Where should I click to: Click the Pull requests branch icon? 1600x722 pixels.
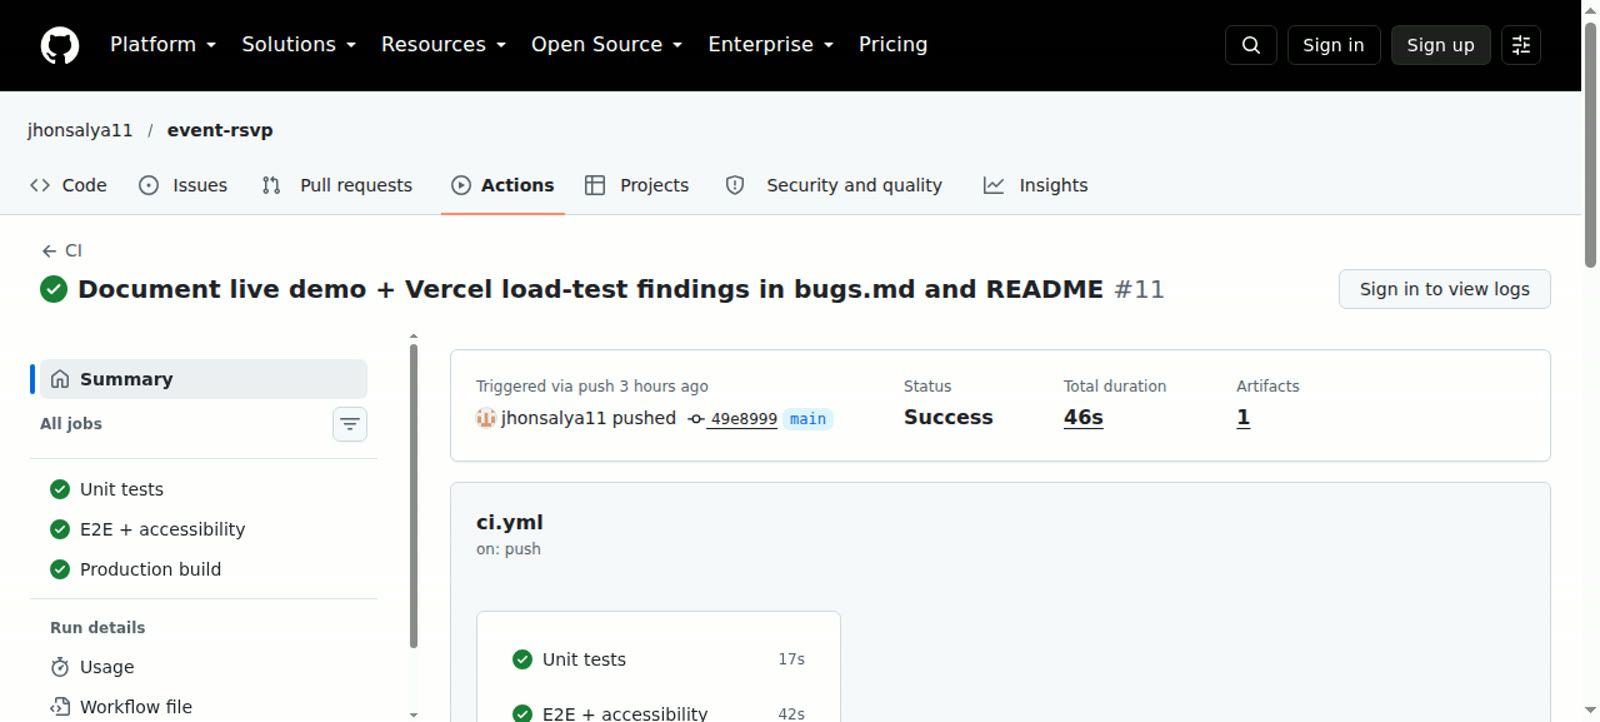271,185
